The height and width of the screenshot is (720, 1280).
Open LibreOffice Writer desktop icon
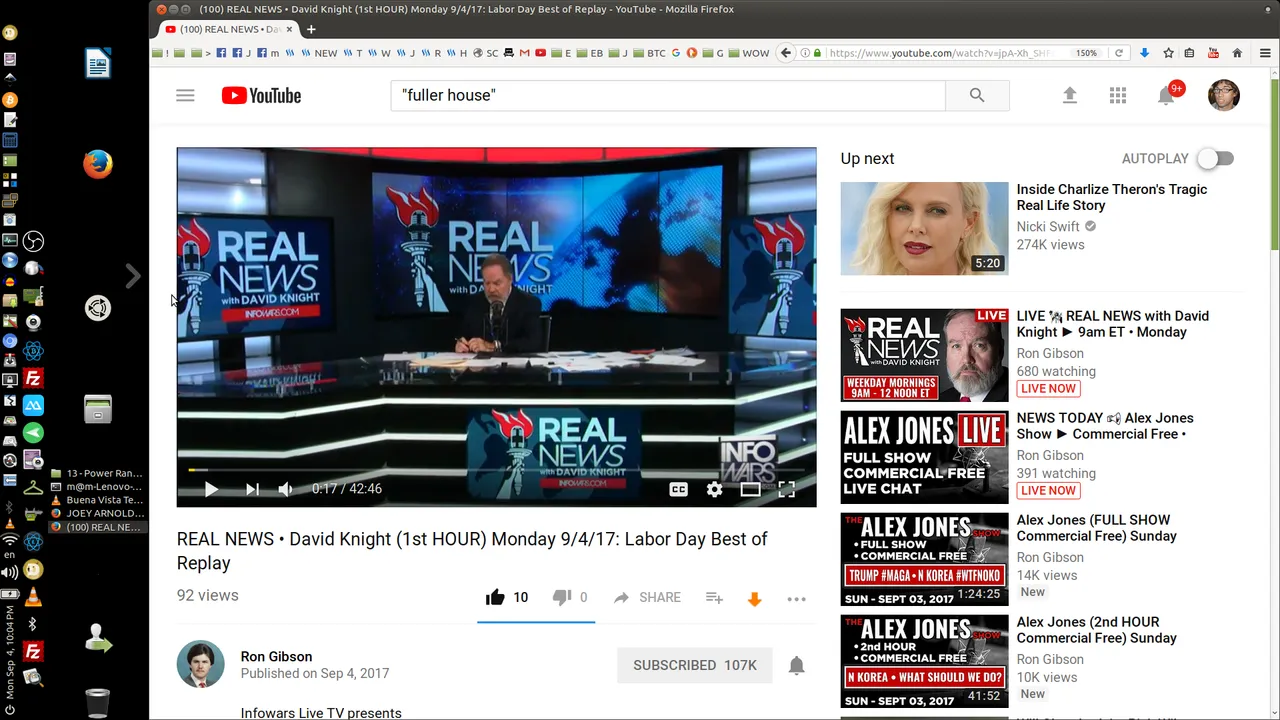click(x=98, y=64)
